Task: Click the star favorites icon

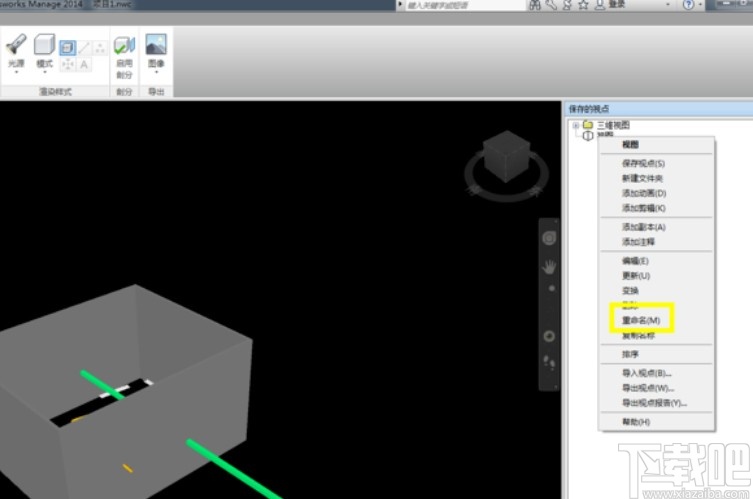Action: pyautogui.click(x=583, y=5)
